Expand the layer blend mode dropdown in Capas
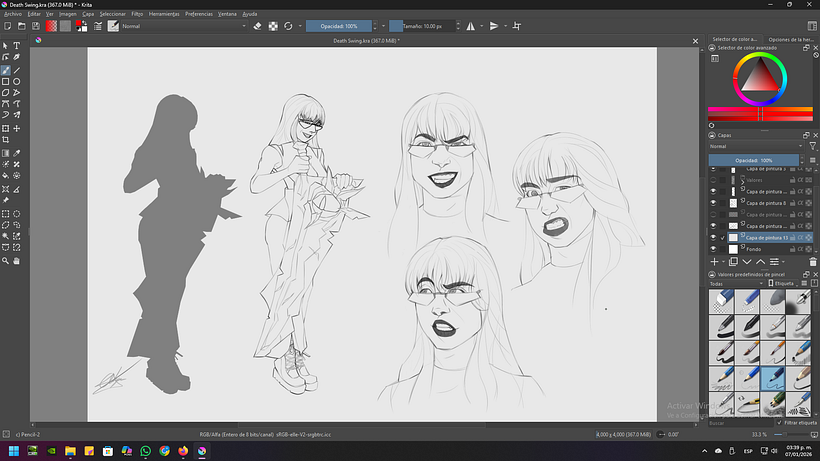This screenshot has width=820, height=461. coord(753,146)
